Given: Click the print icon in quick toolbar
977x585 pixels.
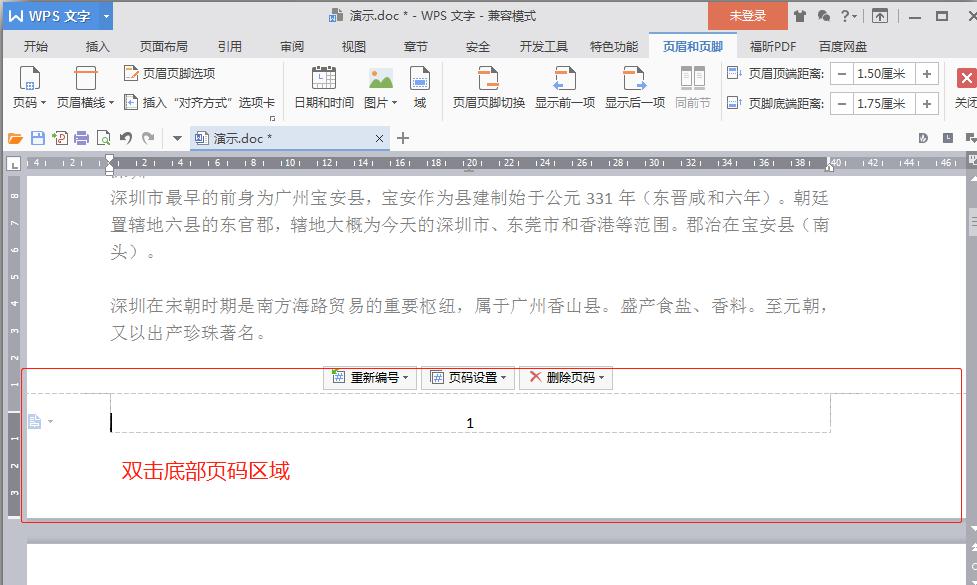Looking at the screenshot, I should [x=82, y=138].
